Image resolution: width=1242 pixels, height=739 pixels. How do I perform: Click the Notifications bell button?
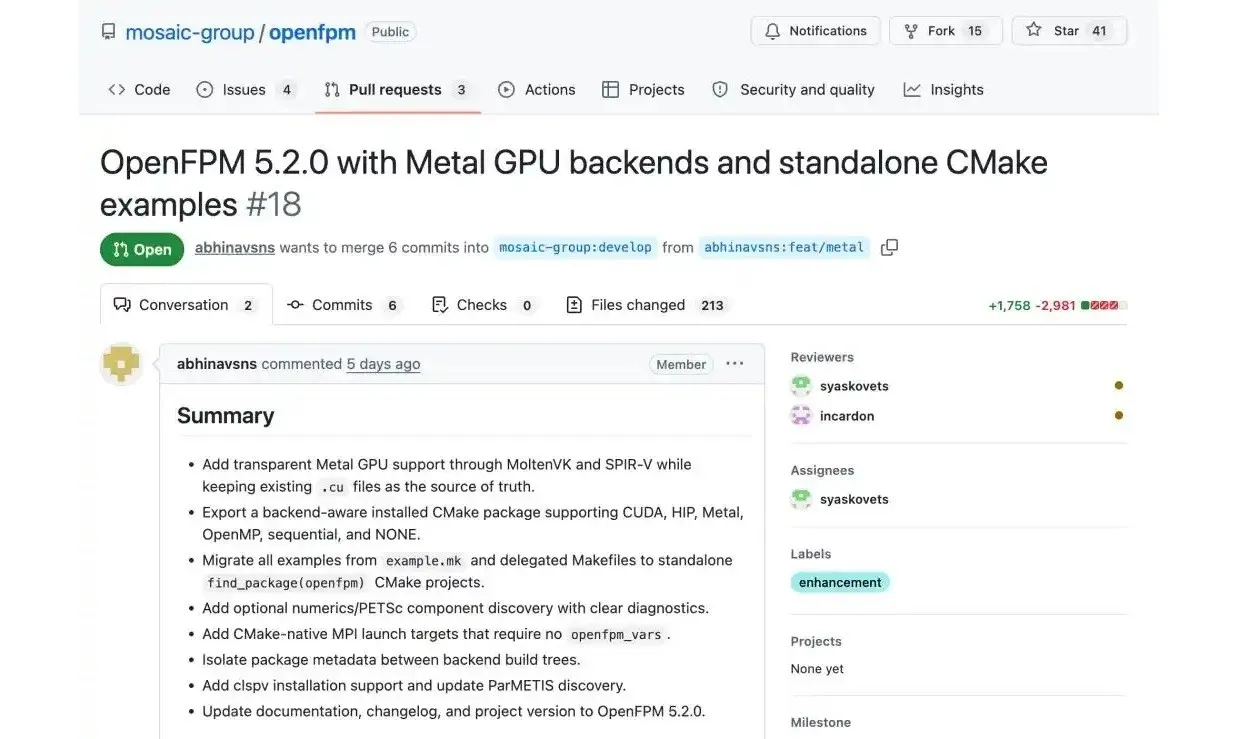click(x=816, y=31)
